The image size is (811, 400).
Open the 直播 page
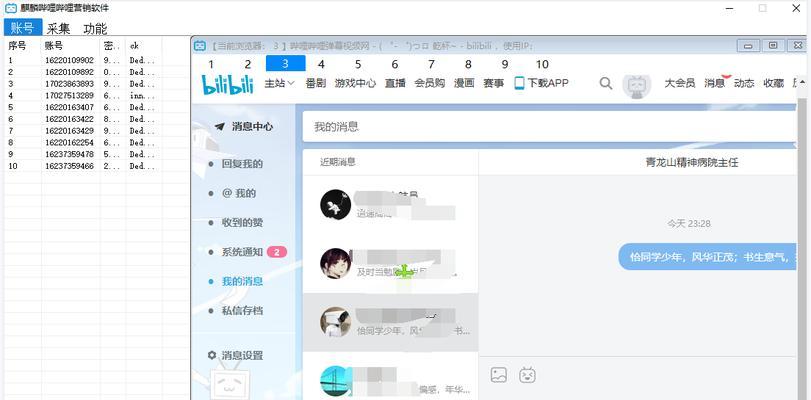395,83
